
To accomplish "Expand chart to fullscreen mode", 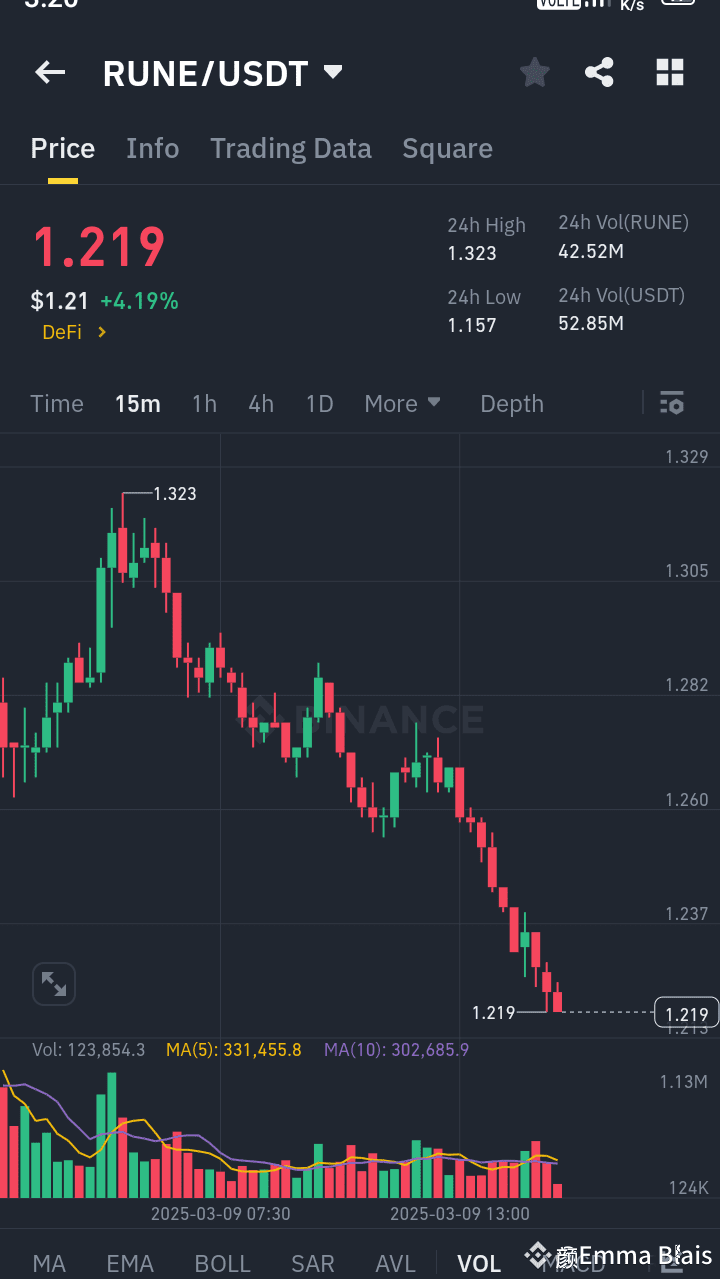I will click(53, 983).
